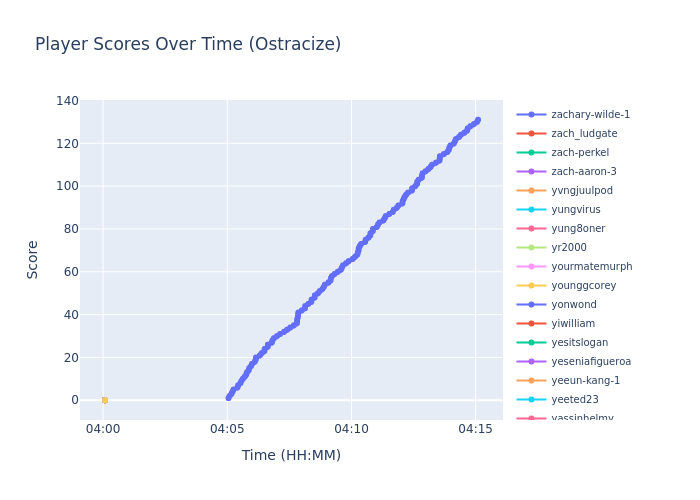Click the yvngjuulpod orange legend marker
Screen dimensions: 700x500
(531, 191)
